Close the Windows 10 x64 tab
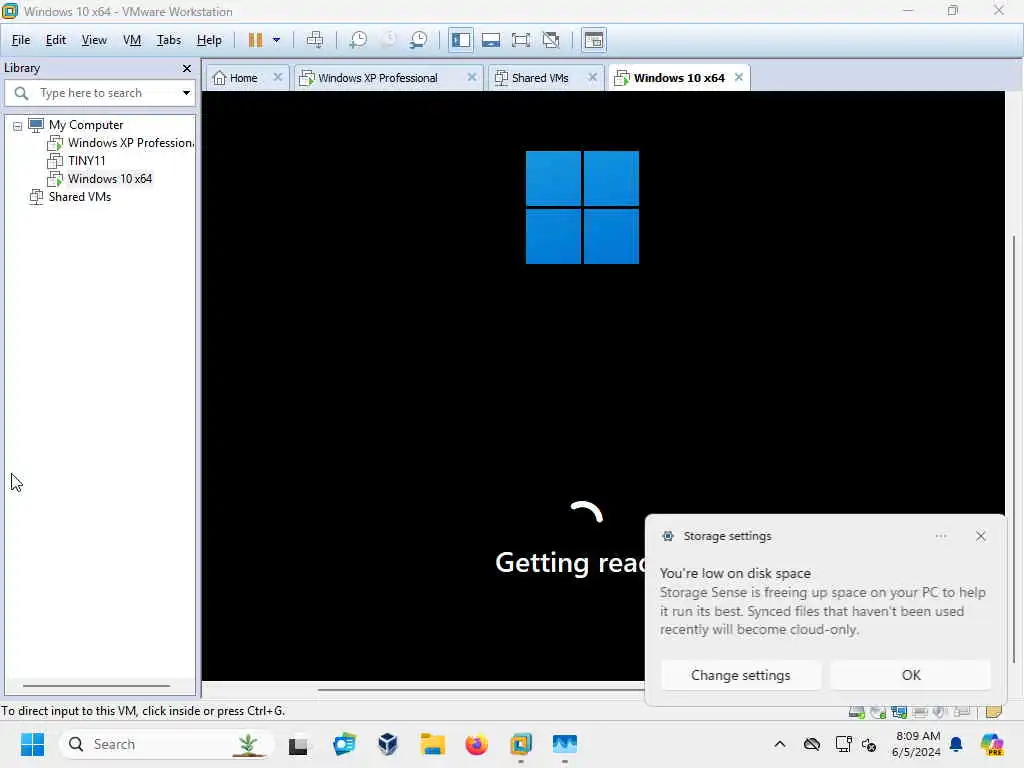Screen dimensions: 1024x768 point(739,77)
